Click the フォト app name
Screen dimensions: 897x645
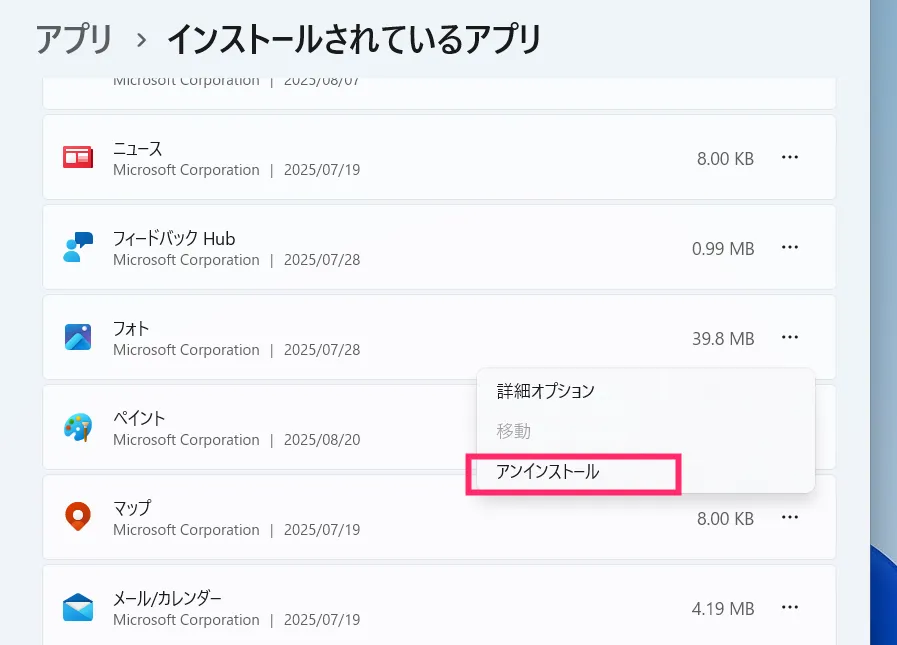click(131, 329)
